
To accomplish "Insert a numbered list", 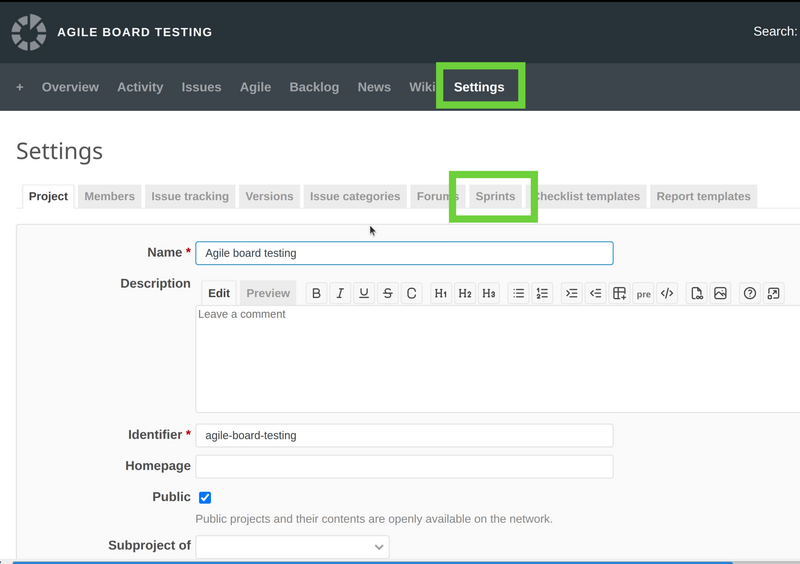I will click(x=542, y=293).
